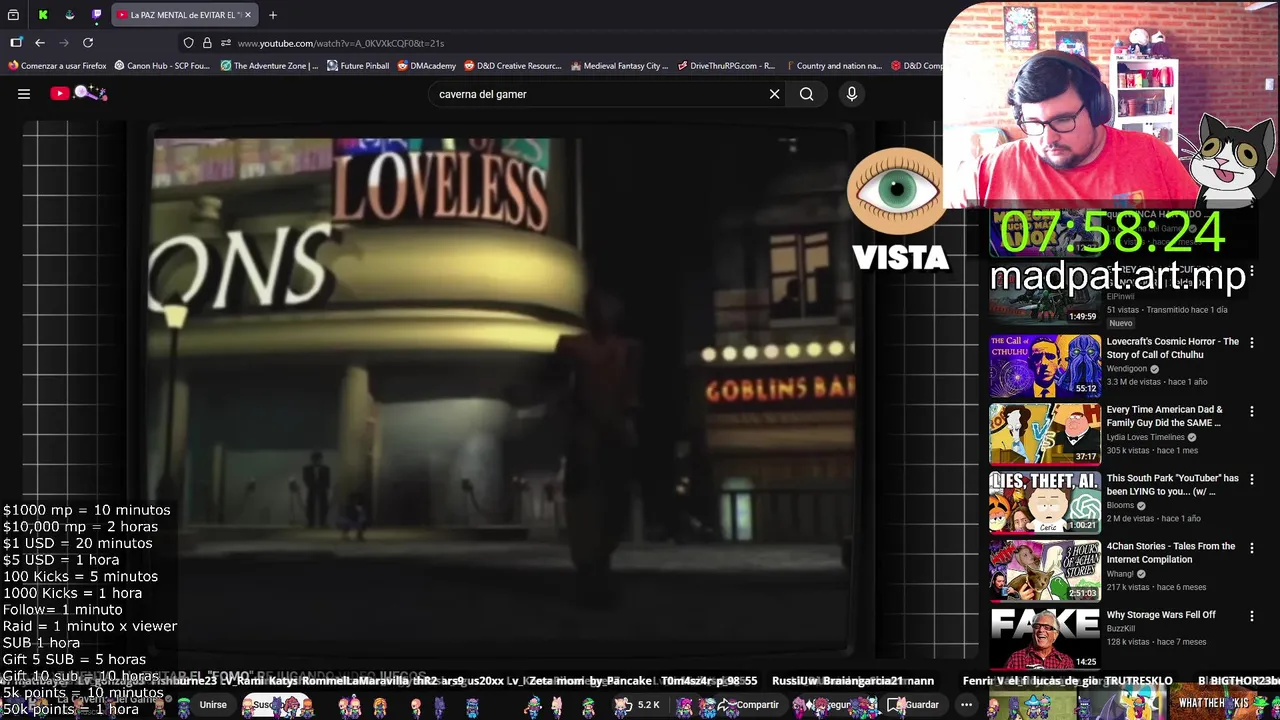Open the three-dot more actions menu
Viewport: 1280px width, 720px height.
point(966,705)
